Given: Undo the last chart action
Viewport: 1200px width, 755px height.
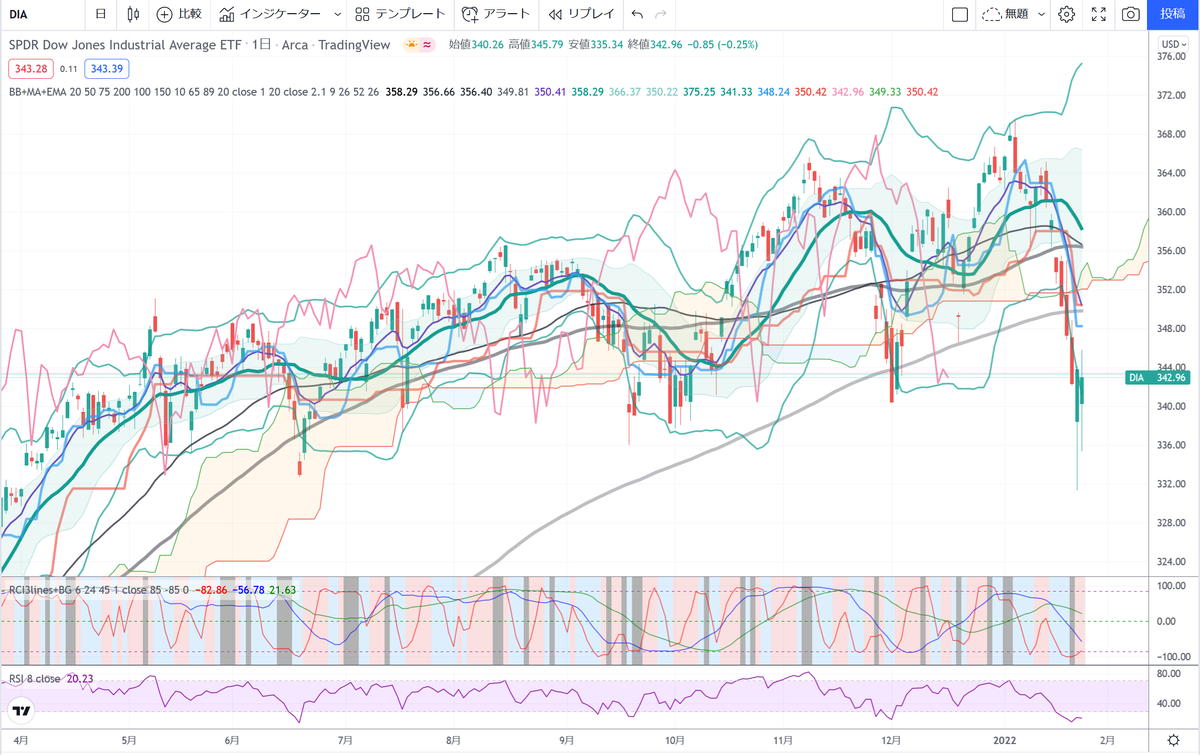Looking at the screenshot, I should pos(637,14).
